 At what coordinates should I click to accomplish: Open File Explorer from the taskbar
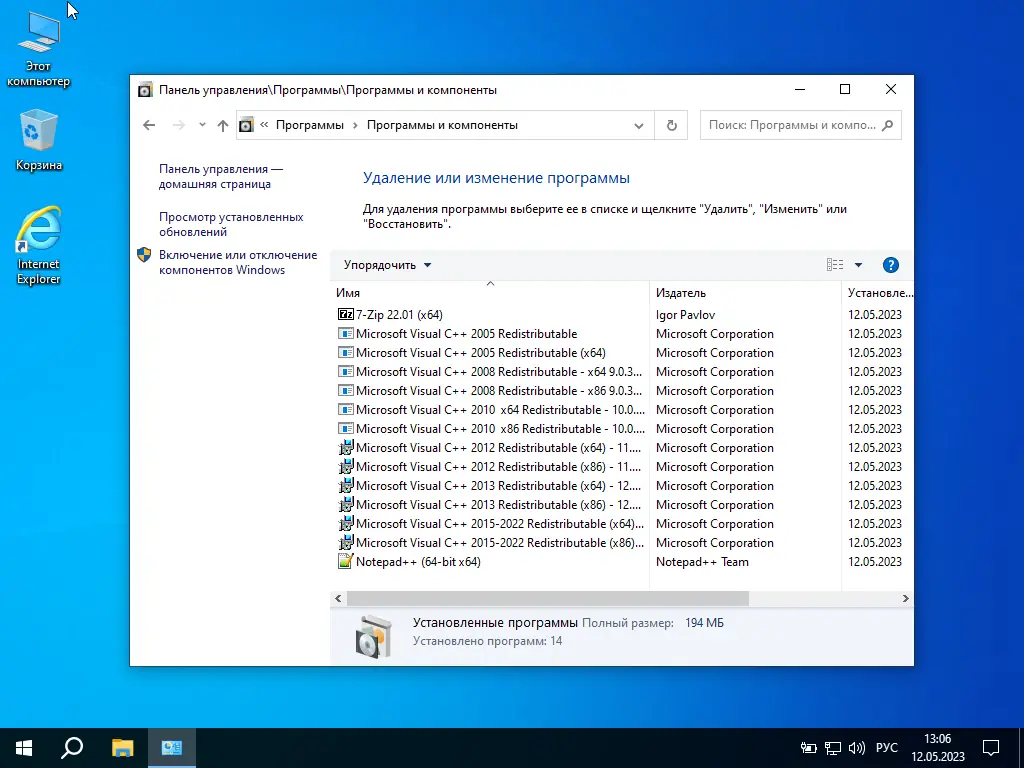click(x=122, y=748)
